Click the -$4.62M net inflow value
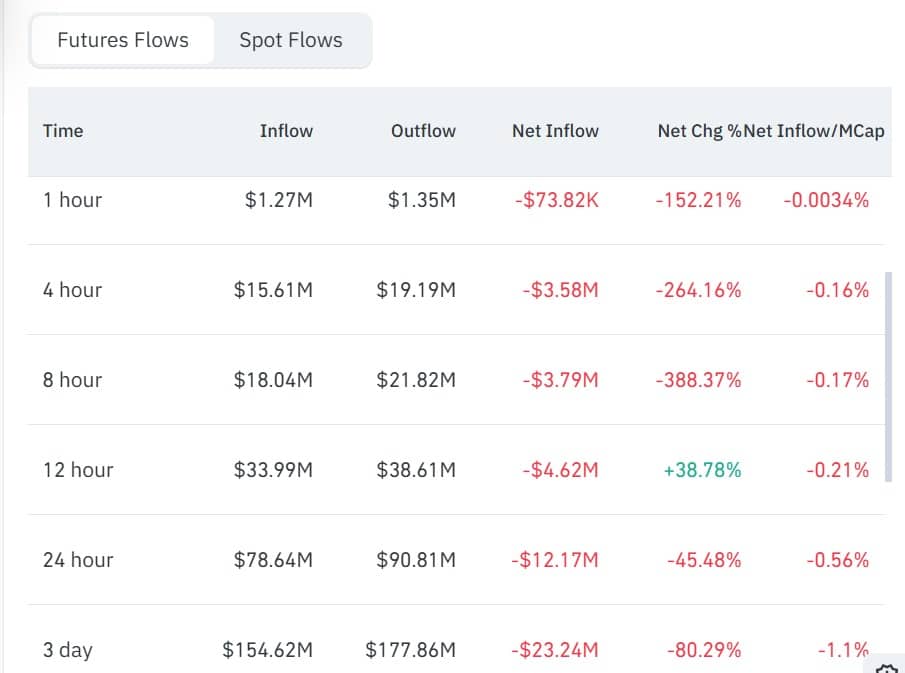Viewport: 905px width, 673px height. 560,470
